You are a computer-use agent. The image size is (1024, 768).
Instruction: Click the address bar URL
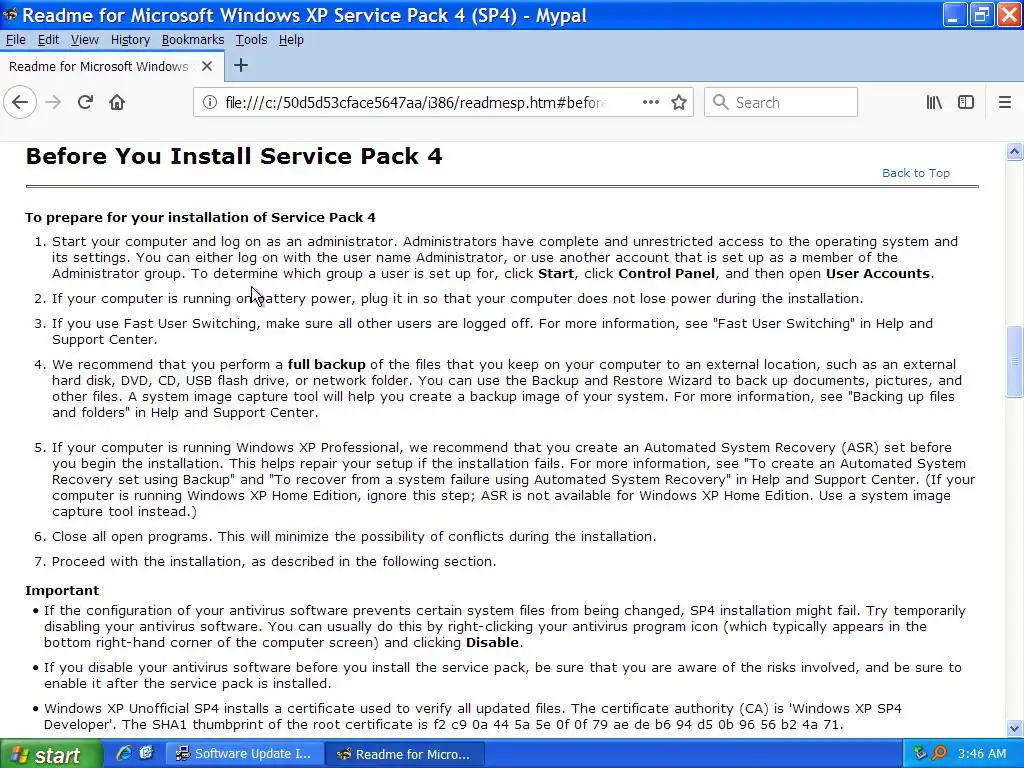point(415,103)
